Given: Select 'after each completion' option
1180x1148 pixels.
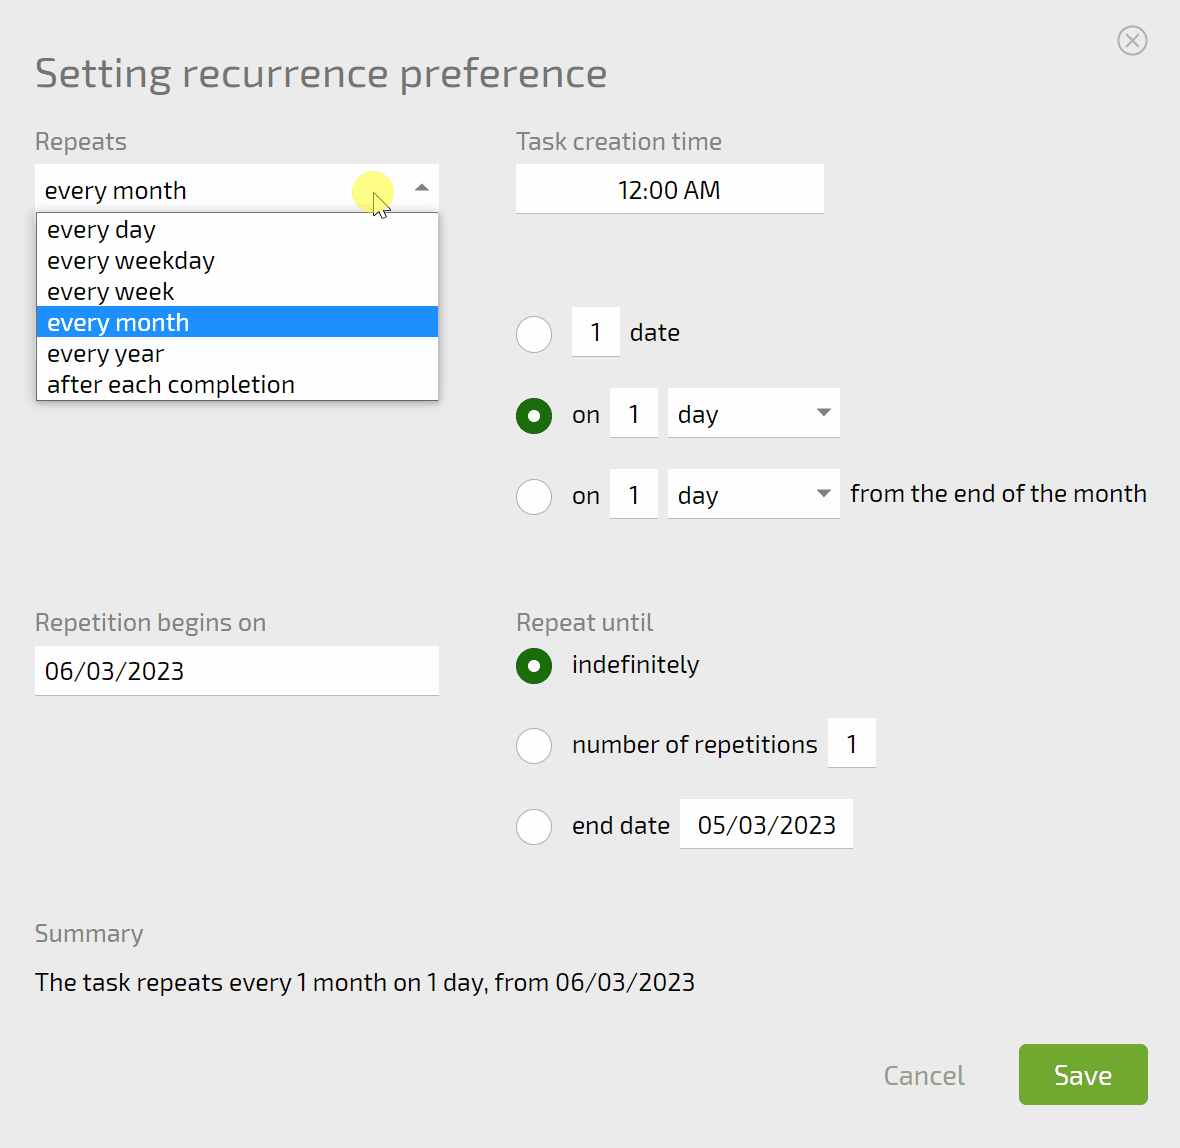Looking at the screenshot, I should (x=171, y=385).
